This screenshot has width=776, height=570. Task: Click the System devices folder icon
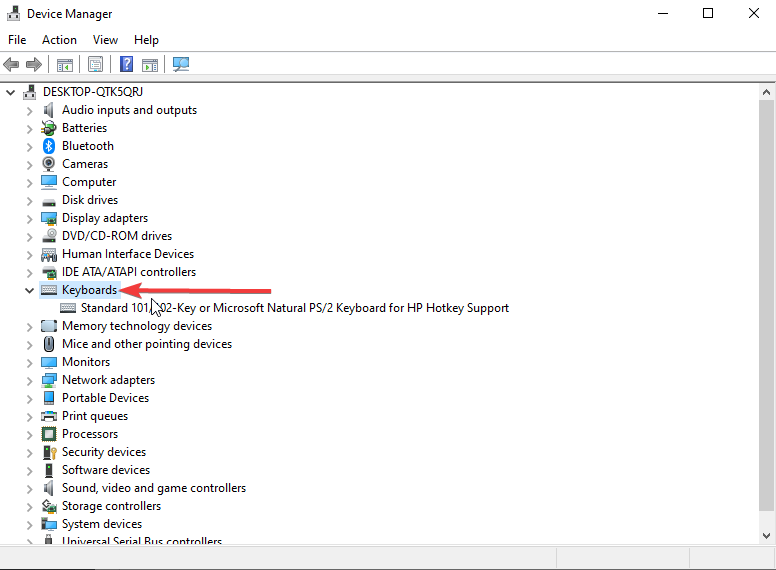pos(48,524)
